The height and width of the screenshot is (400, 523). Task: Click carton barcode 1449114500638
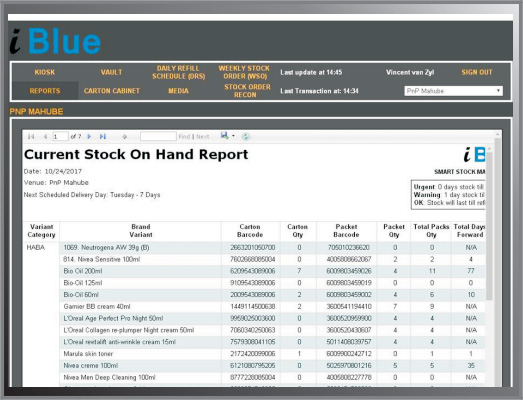pos(252,307)
